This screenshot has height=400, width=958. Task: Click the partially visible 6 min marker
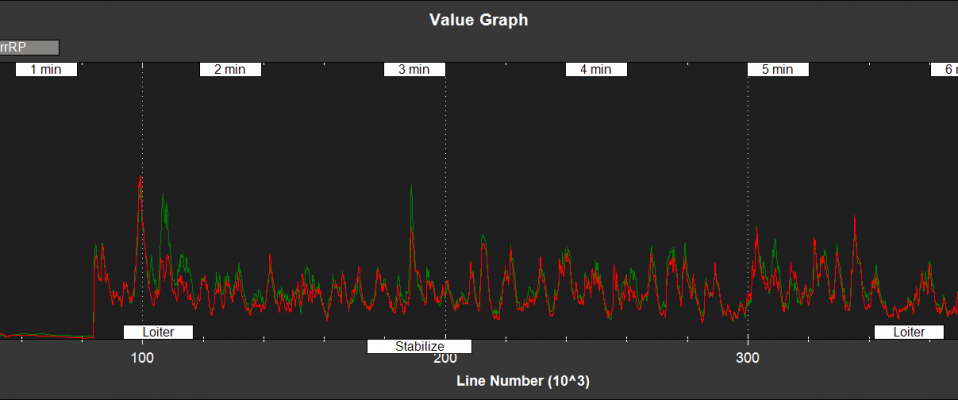pyautogui.click(x=944, y=70)
